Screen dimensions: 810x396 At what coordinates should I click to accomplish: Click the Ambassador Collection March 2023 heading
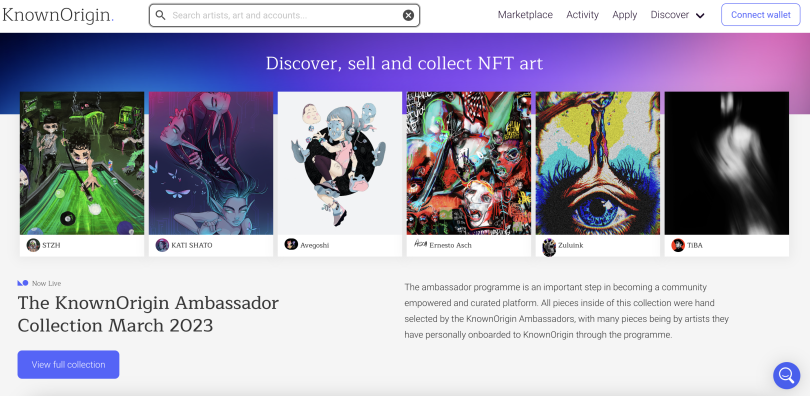[x=148, y=314]
